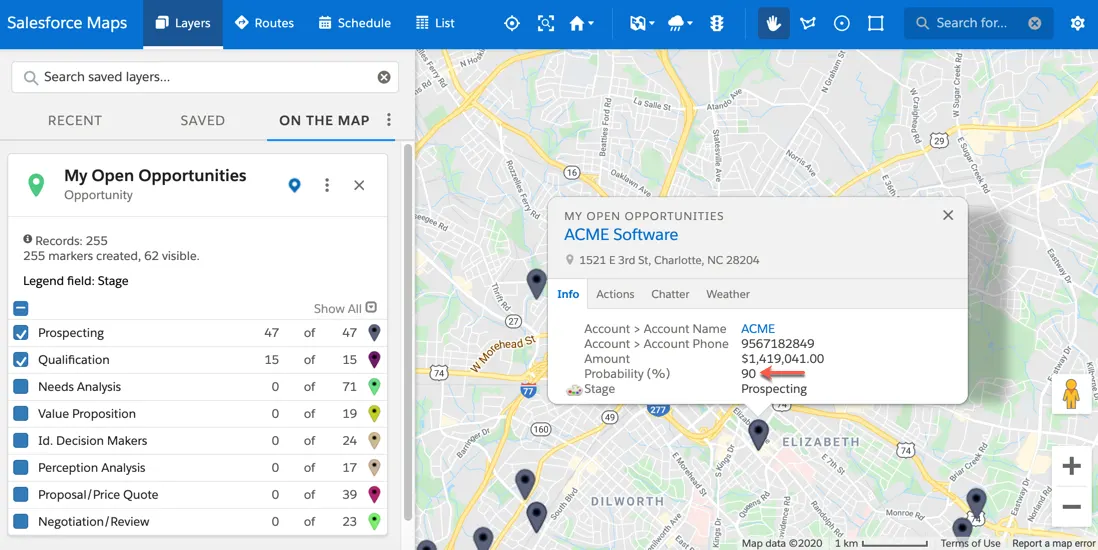Click the layers panel scrollbar
This screenshot has height=550, width=1098.
pos(408,331)
